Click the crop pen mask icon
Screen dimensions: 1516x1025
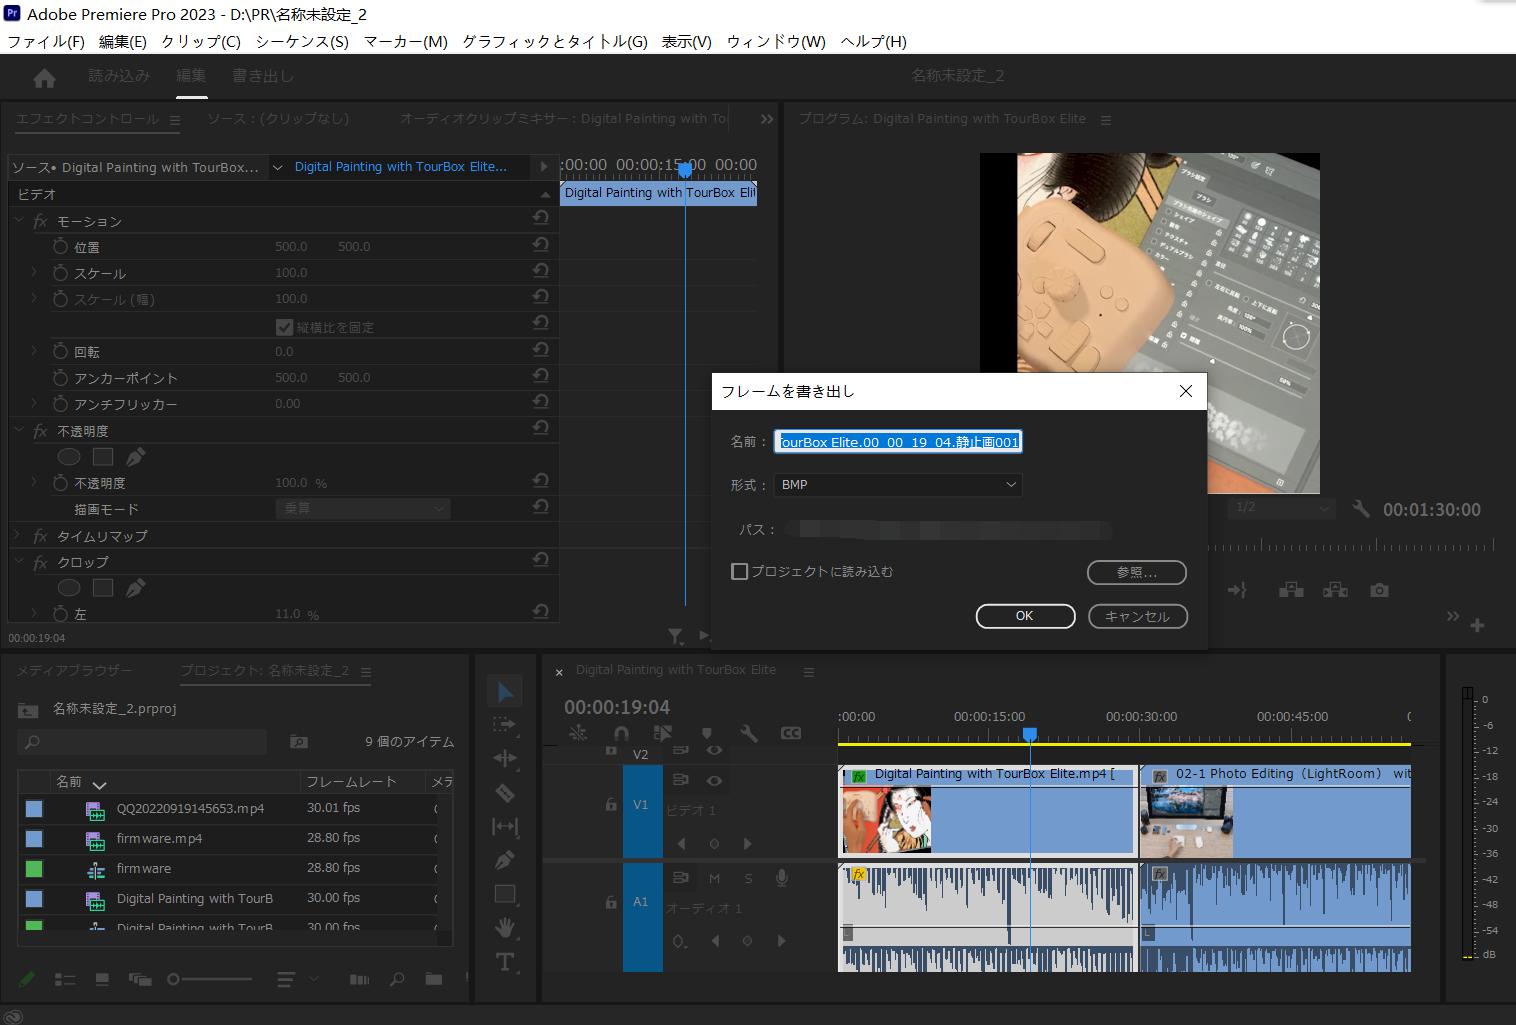[x=136, y=587]
